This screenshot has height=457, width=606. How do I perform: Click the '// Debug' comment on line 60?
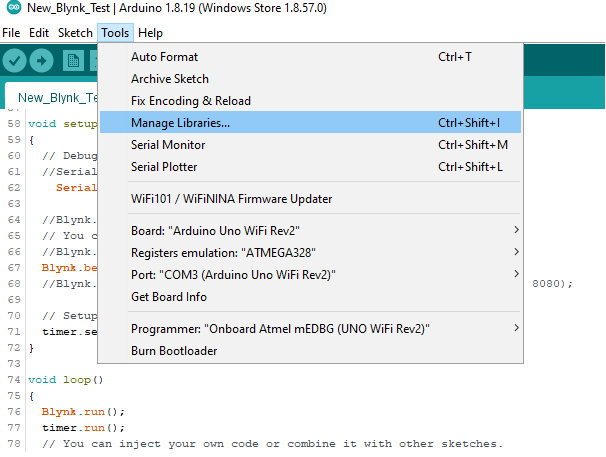[70, 156]
